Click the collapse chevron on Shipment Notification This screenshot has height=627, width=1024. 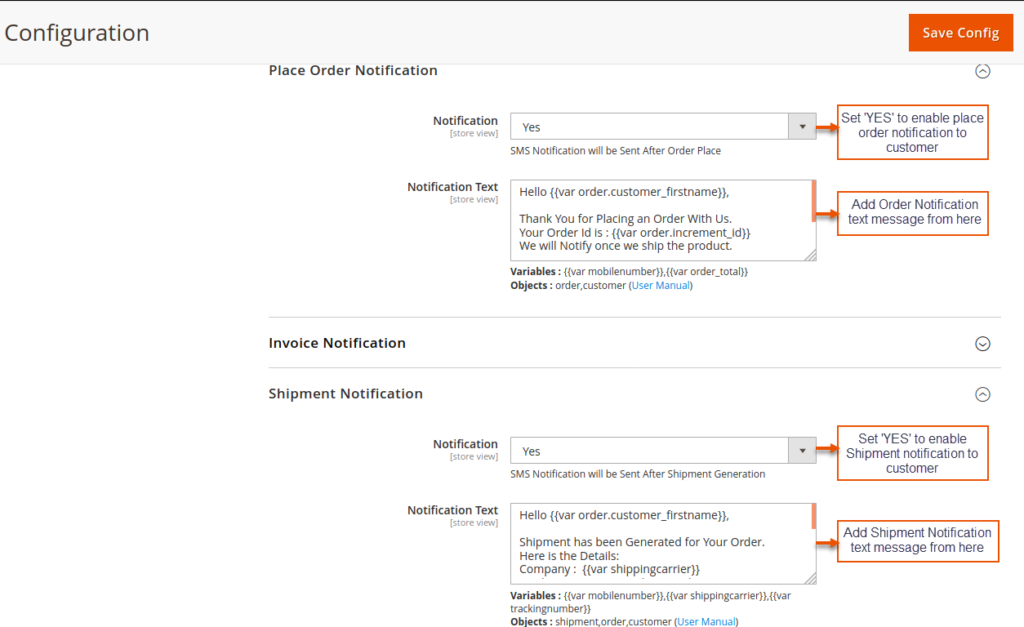983,394
